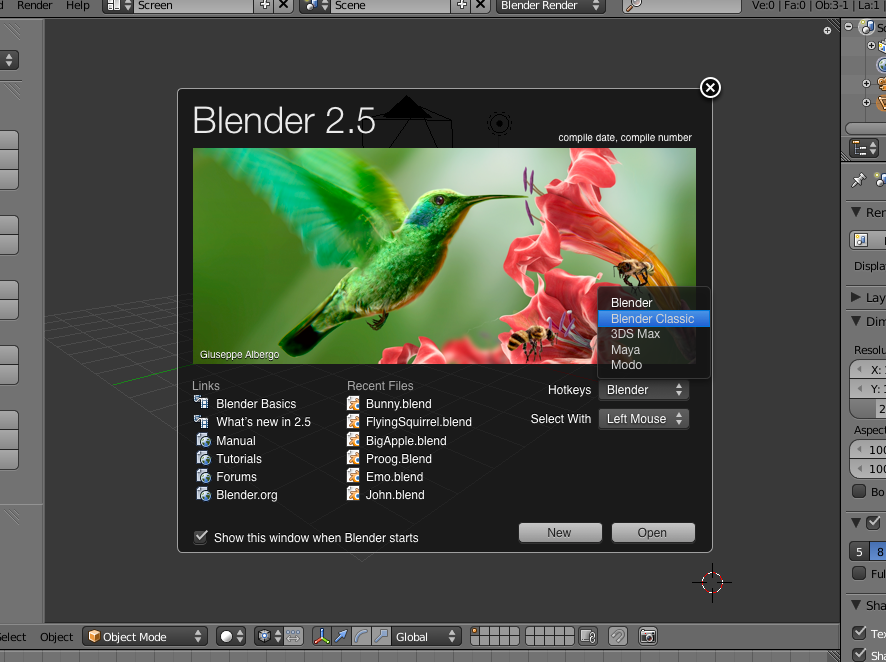Enable the scale manipulator icon

tap(381, 637)
